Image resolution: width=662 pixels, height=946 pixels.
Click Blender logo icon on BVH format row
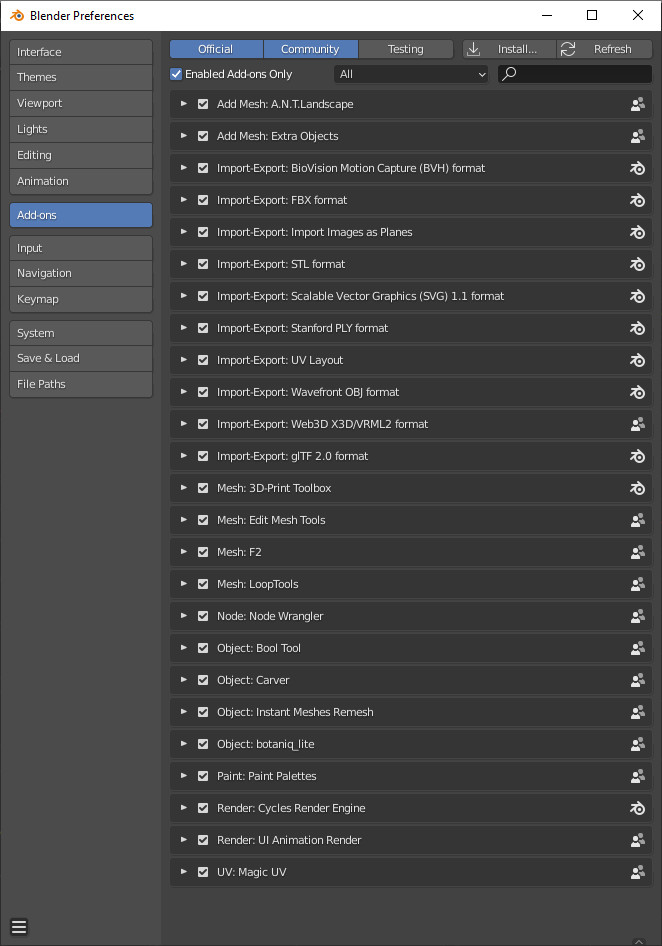click(x=637, y=168)
